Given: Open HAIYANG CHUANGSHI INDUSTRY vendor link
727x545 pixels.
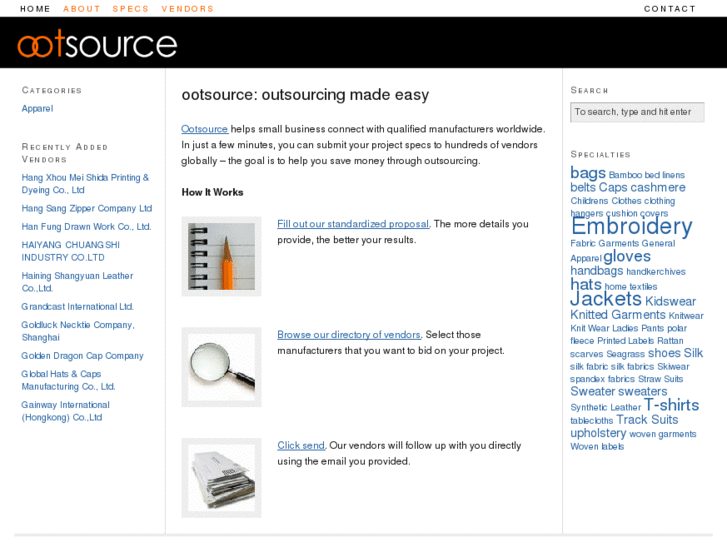Looking at the screenshot, I should click(70, 251).
